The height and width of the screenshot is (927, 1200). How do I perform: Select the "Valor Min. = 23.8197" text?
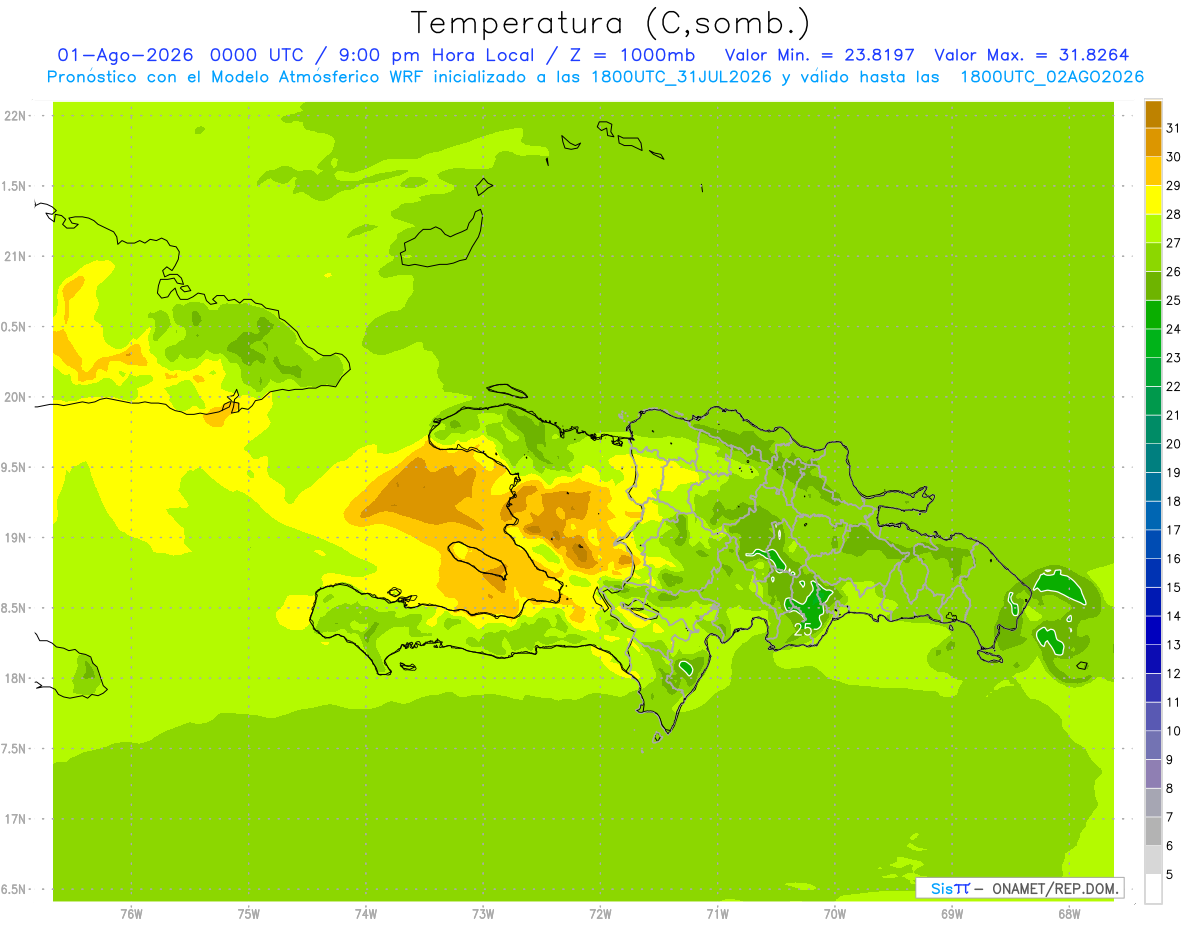(820, 55)
